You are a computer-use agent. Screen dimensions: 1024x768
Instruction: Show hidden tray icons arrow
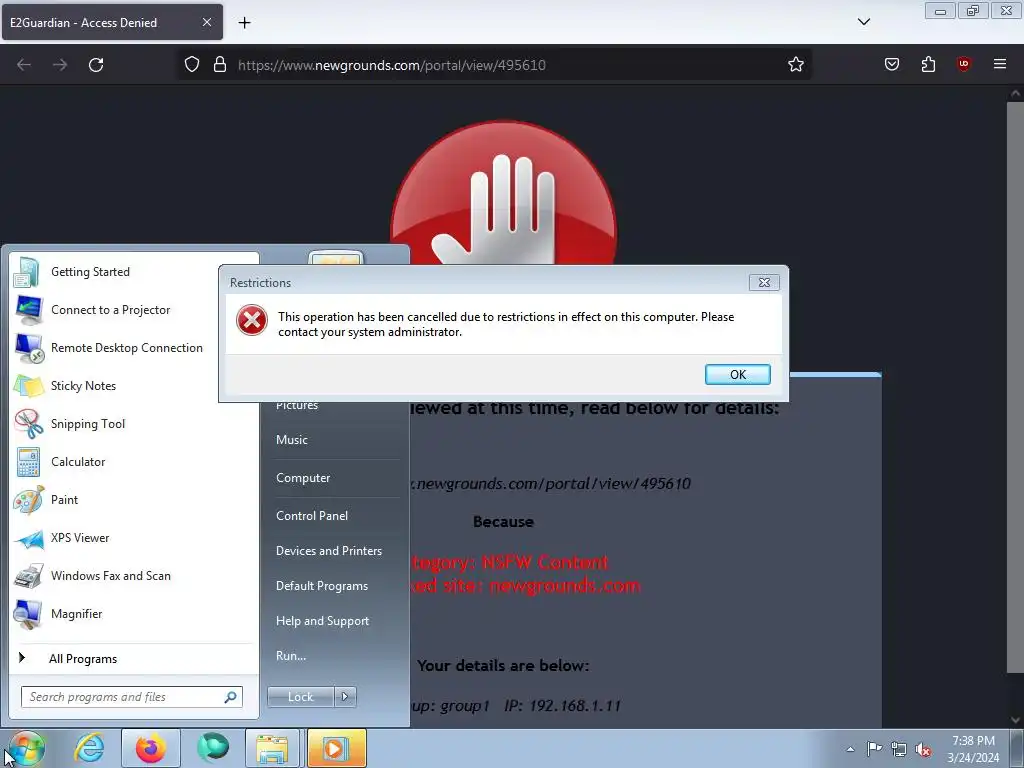click(850, 749)
